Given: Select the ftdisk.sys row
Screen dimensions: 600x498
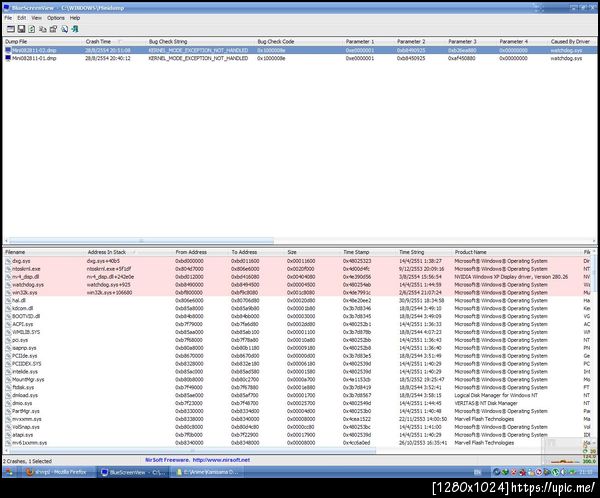Looking at the screenshot, I should [297, 387].
